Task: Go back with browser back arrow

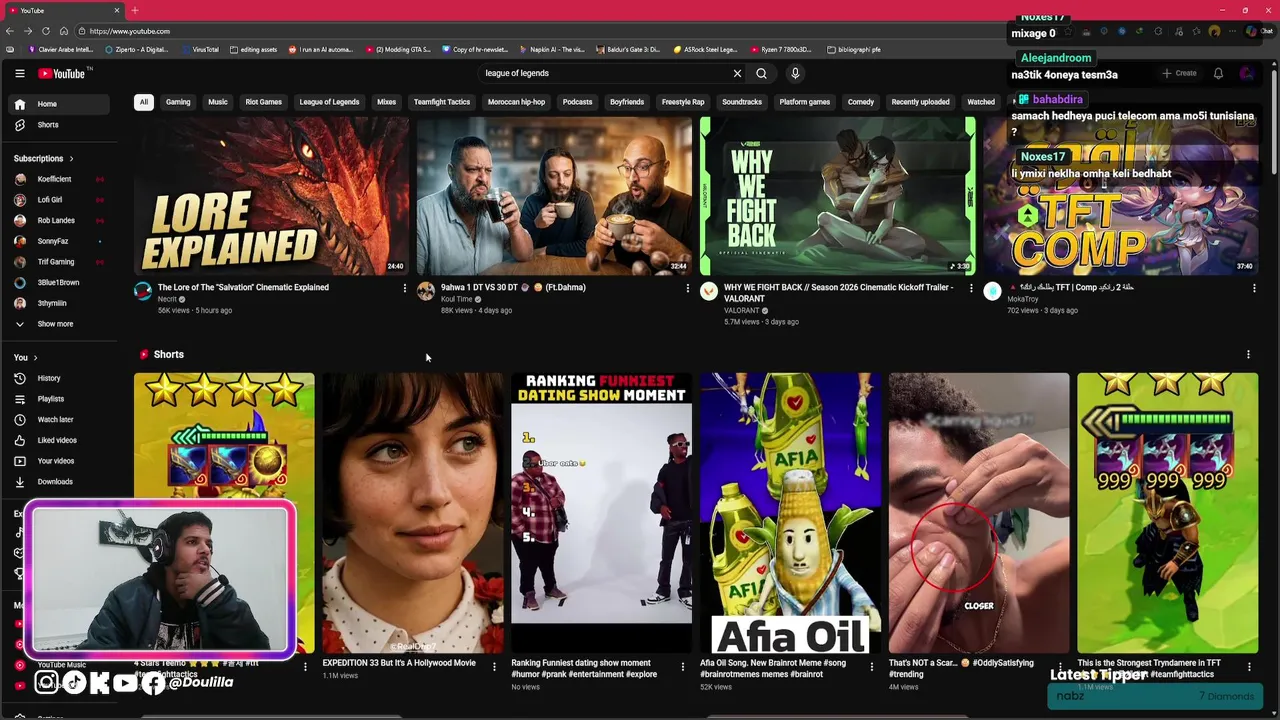Action: click(x=11, y=31)
